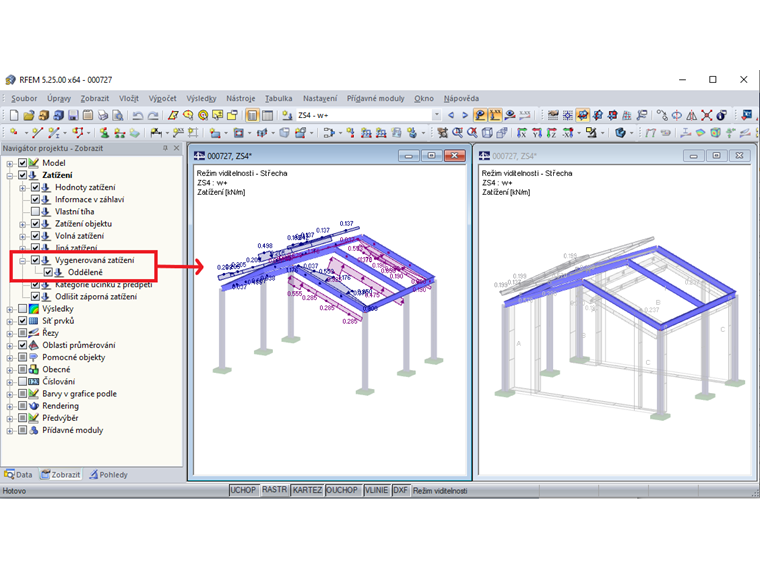Click the Mirror tool icon
This screenshot has height=570, width=760.
(x=692, y=115)
